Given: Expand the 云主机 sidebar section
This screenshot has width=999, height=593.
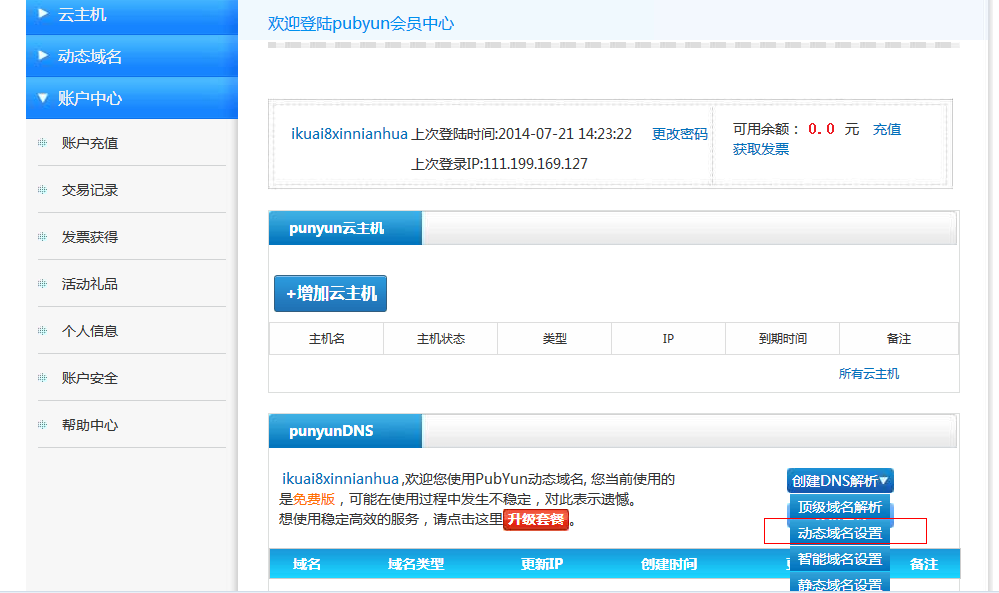Looking at the screenshot, I should 132,15.
